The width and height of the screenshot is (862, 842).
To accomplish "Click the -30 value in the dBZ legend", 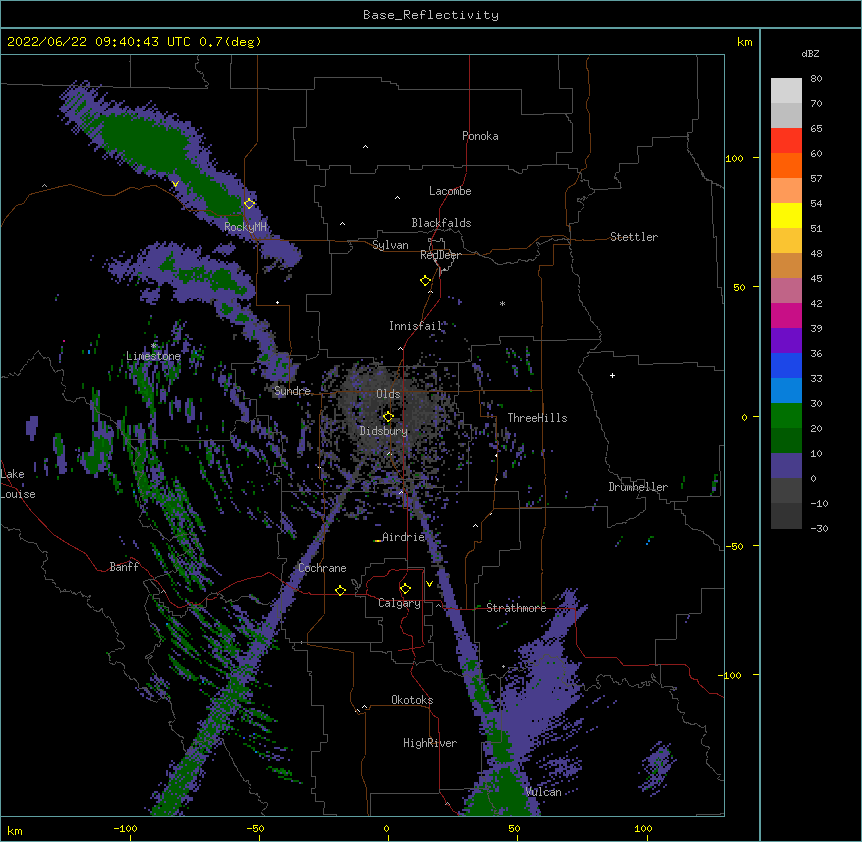I will [819, 529].
